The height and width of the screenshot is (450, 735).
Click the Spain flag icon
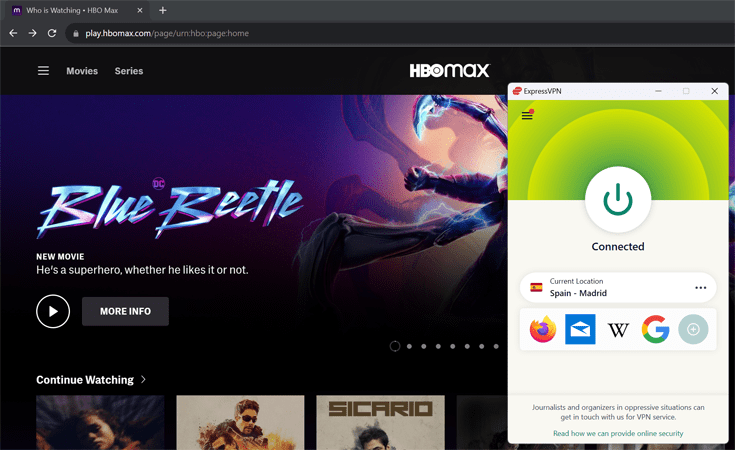(x=536, y=287)
